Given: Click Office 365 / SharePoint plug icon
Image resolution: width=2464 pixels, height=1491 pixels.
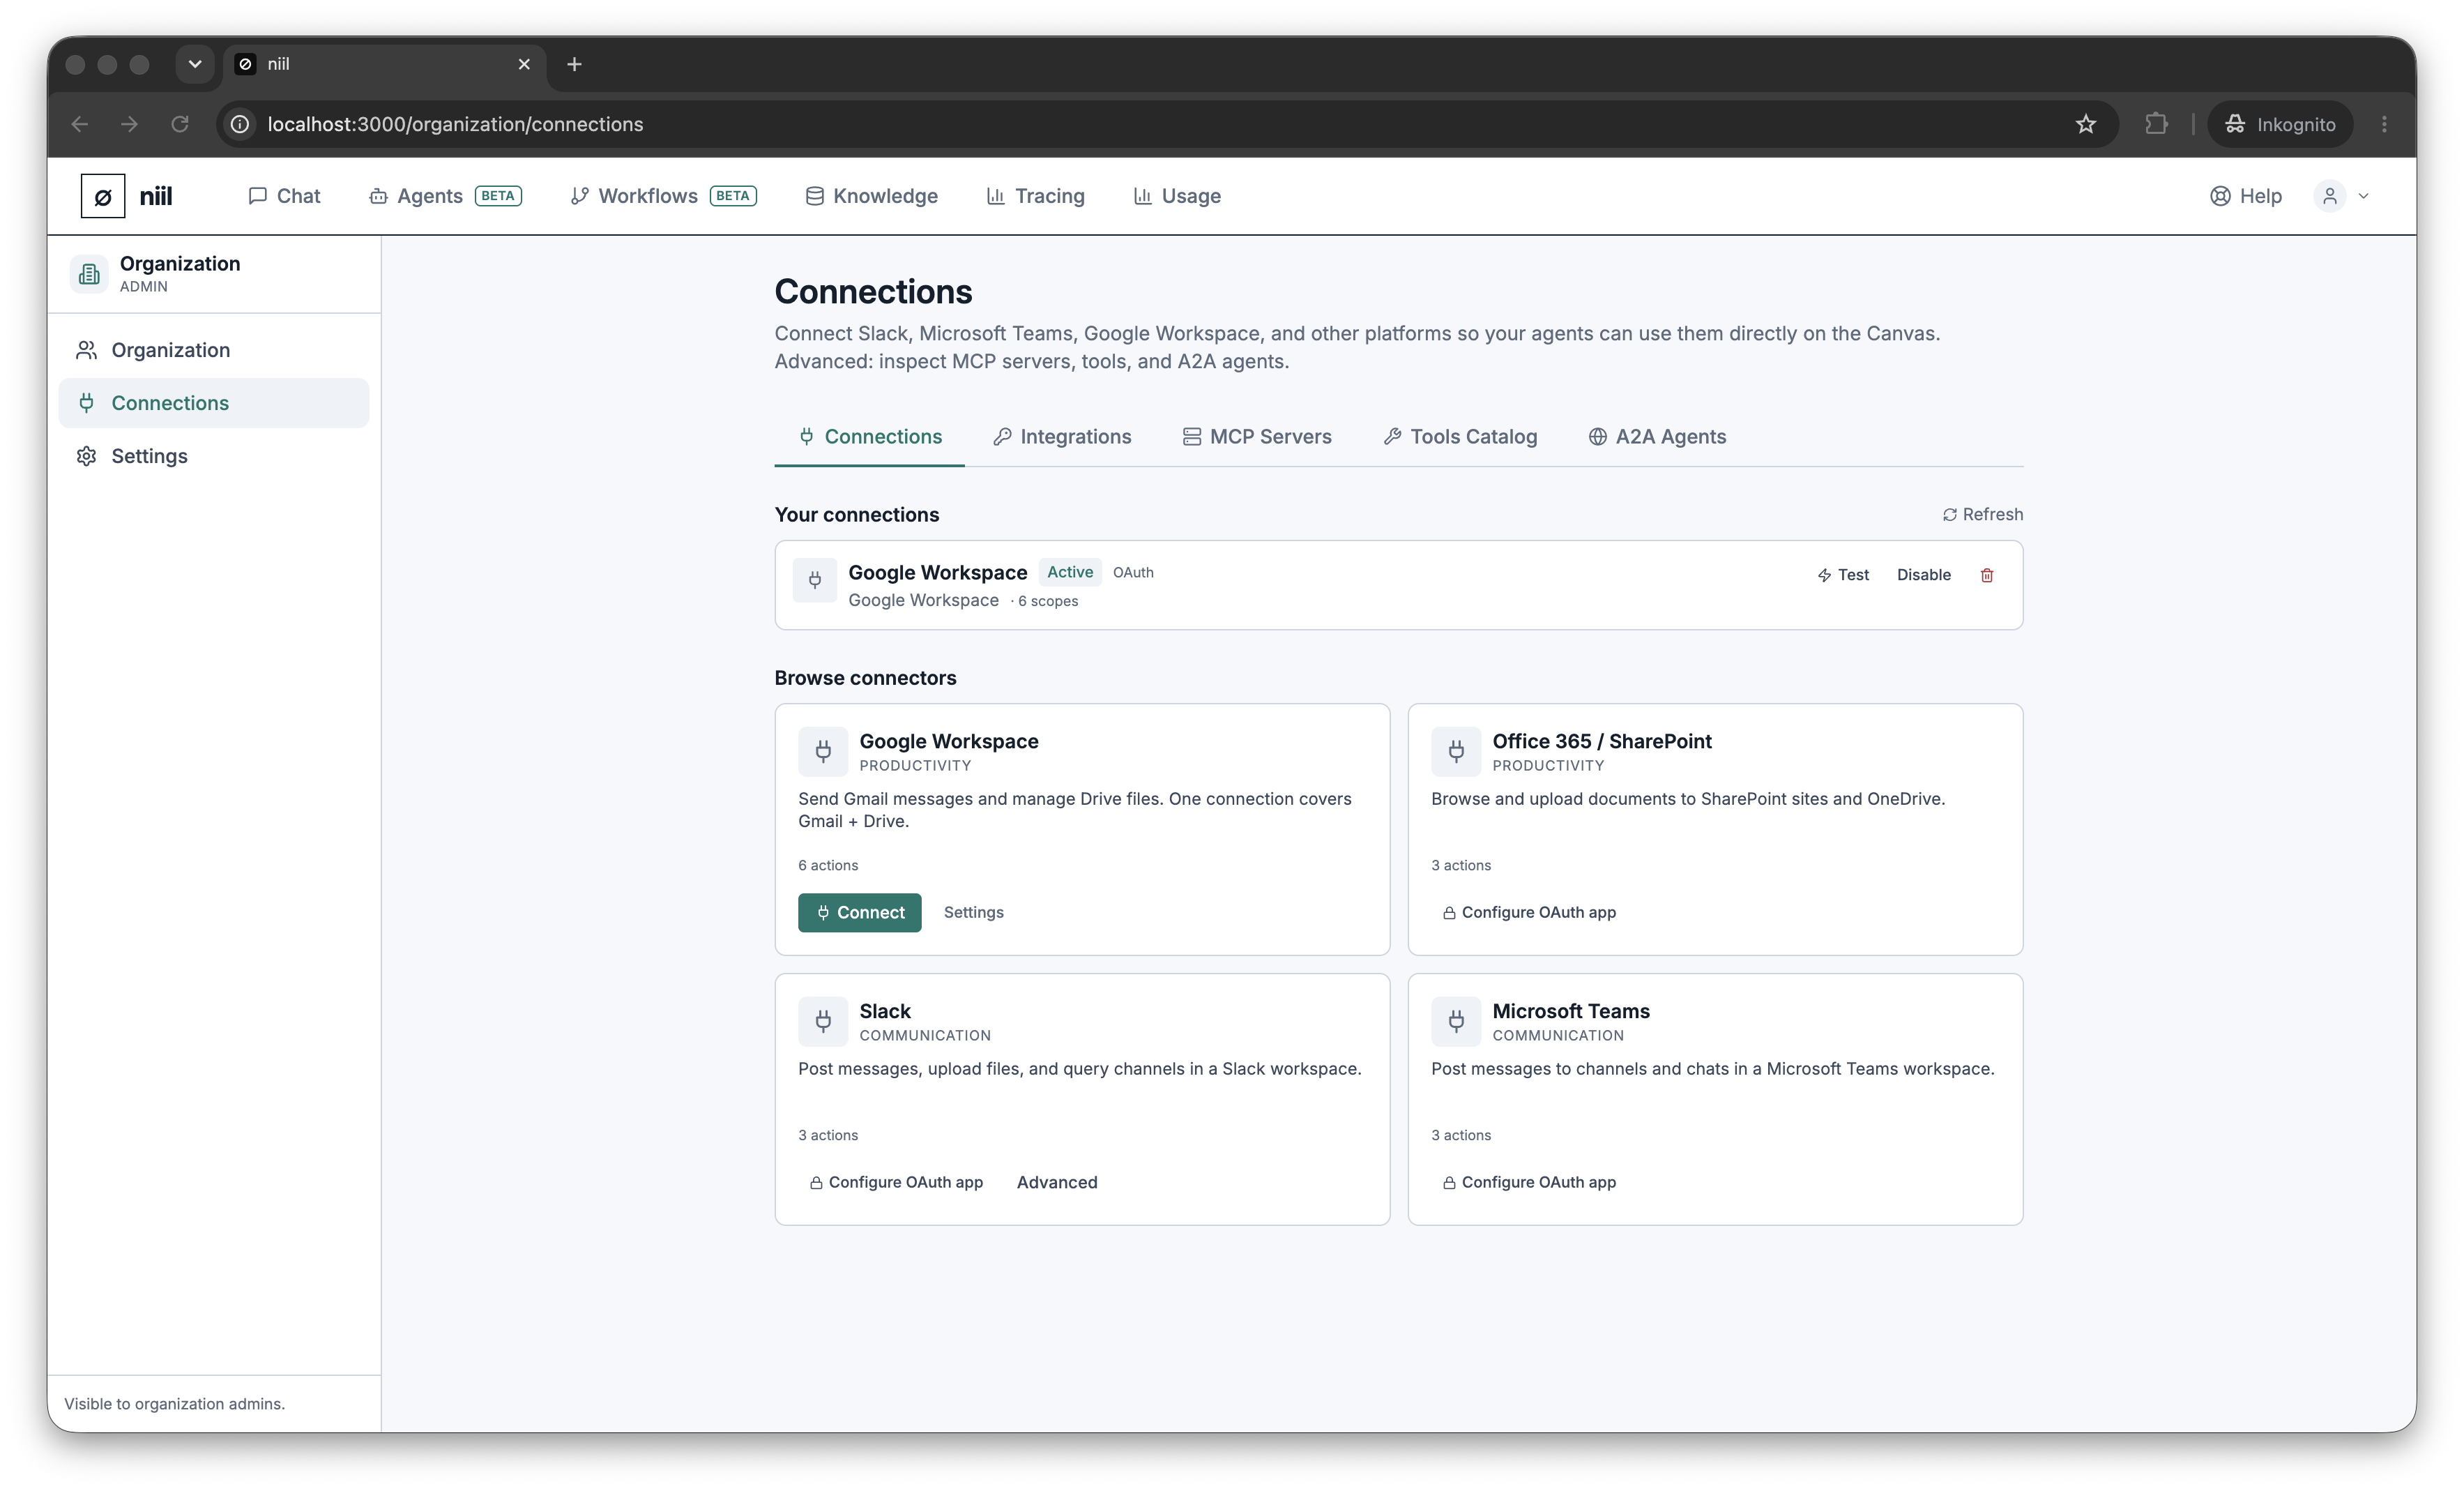Looking at the screenshot, I should (1456, 751).
